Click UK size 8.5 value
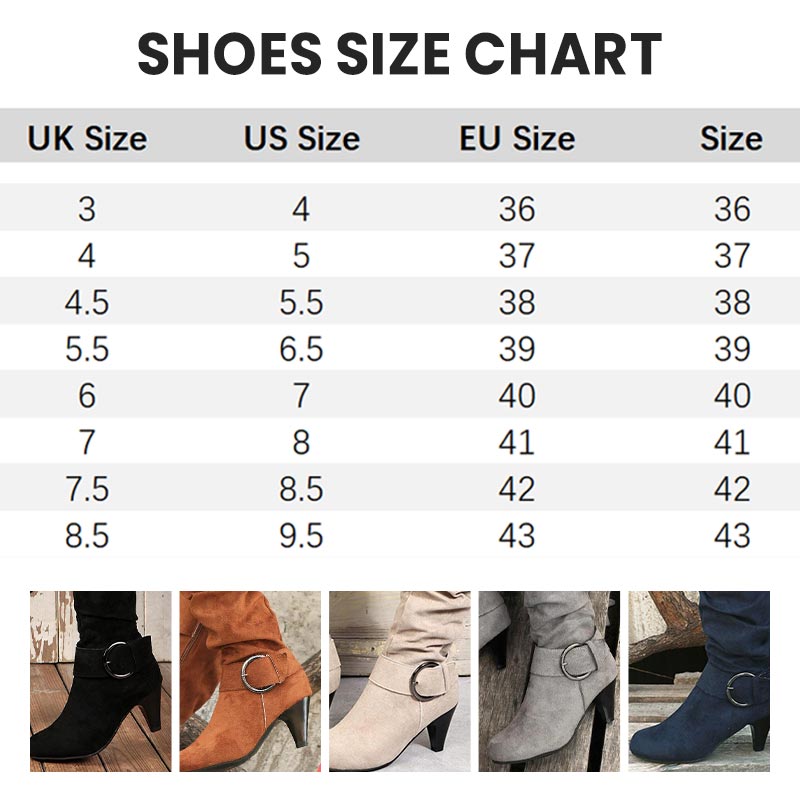The height and width of the screenshot is (800, 800). (87, 536)
